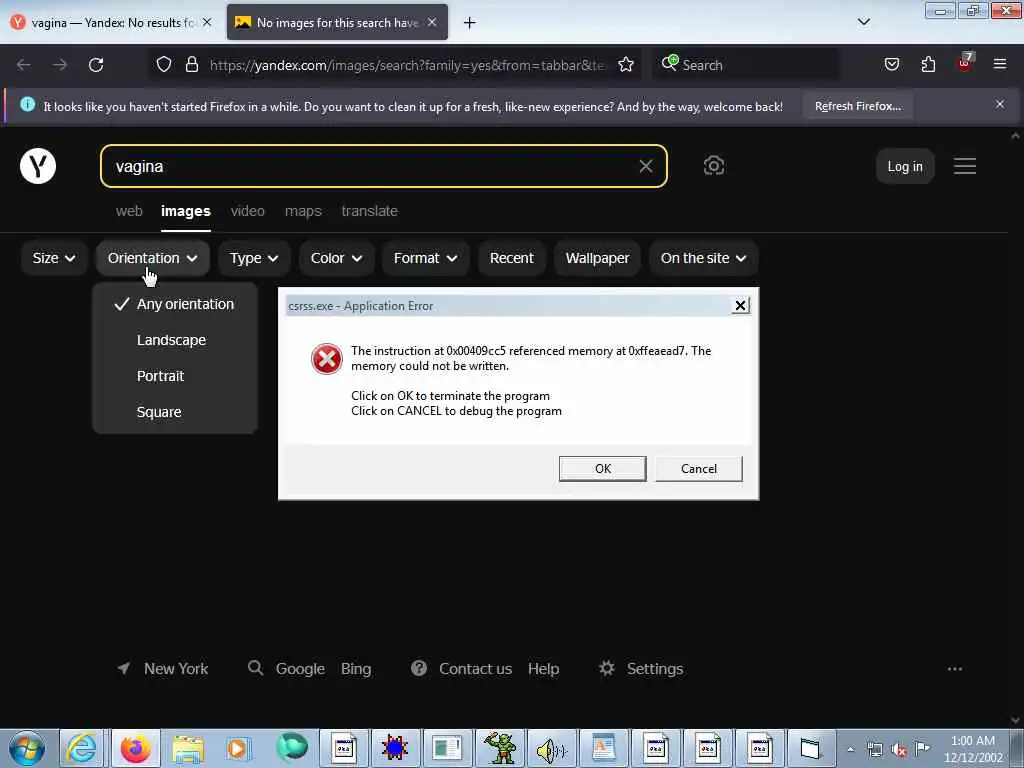Open the Windows Start menu

pyautogui.click(x=27, y=748)
